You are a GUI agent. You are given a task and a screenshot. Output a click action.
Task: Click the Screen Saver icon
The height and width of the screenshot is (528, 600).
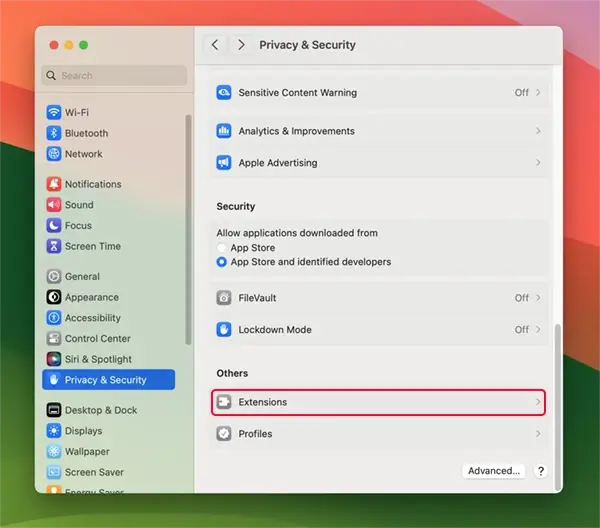tap(54, 472)
